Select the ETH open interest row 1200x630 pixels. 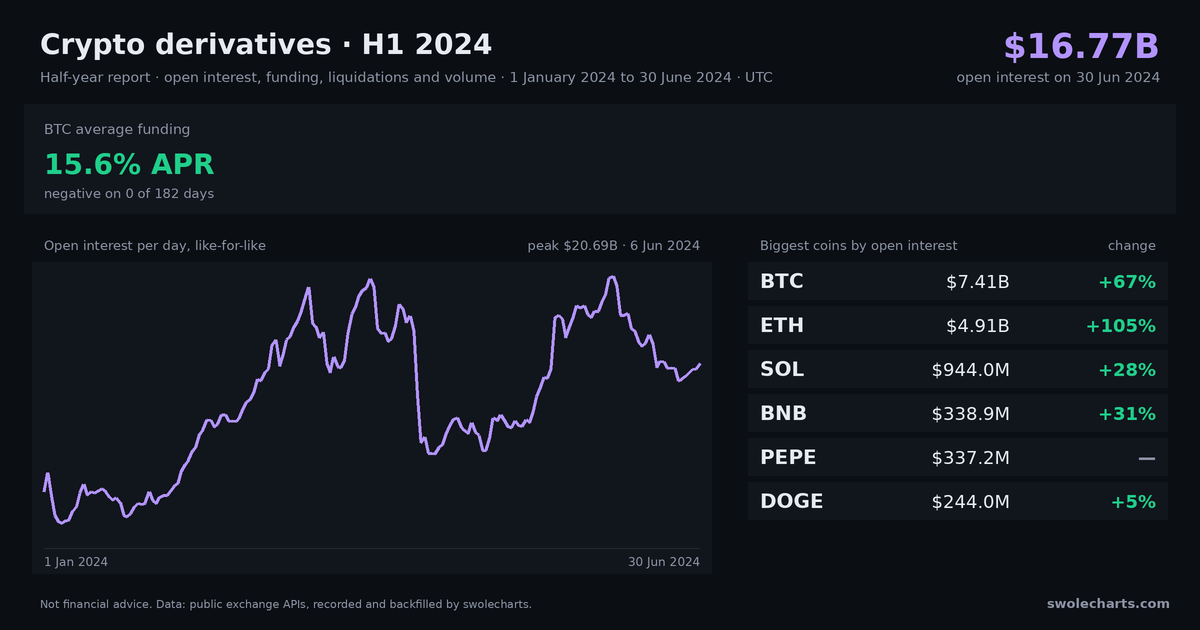958,325
